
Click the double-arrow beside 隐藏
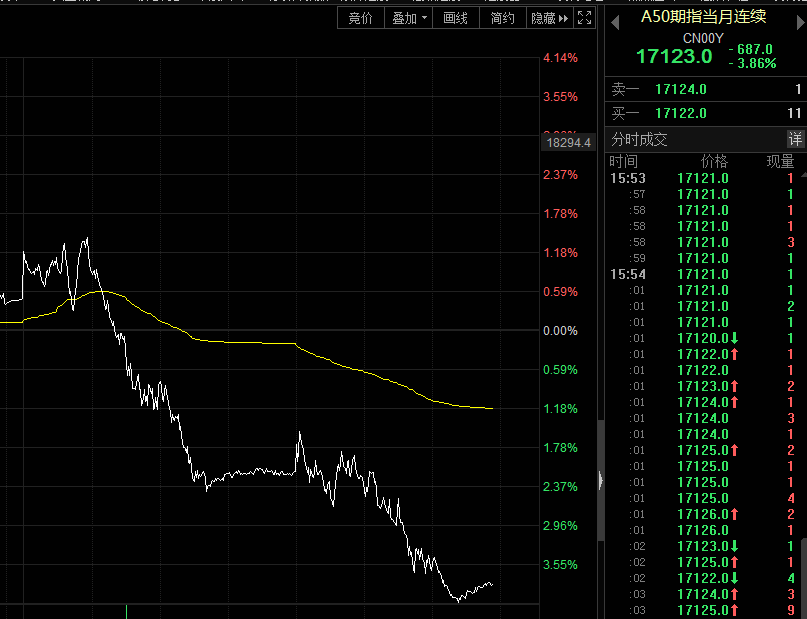click(x=564, y=19)
